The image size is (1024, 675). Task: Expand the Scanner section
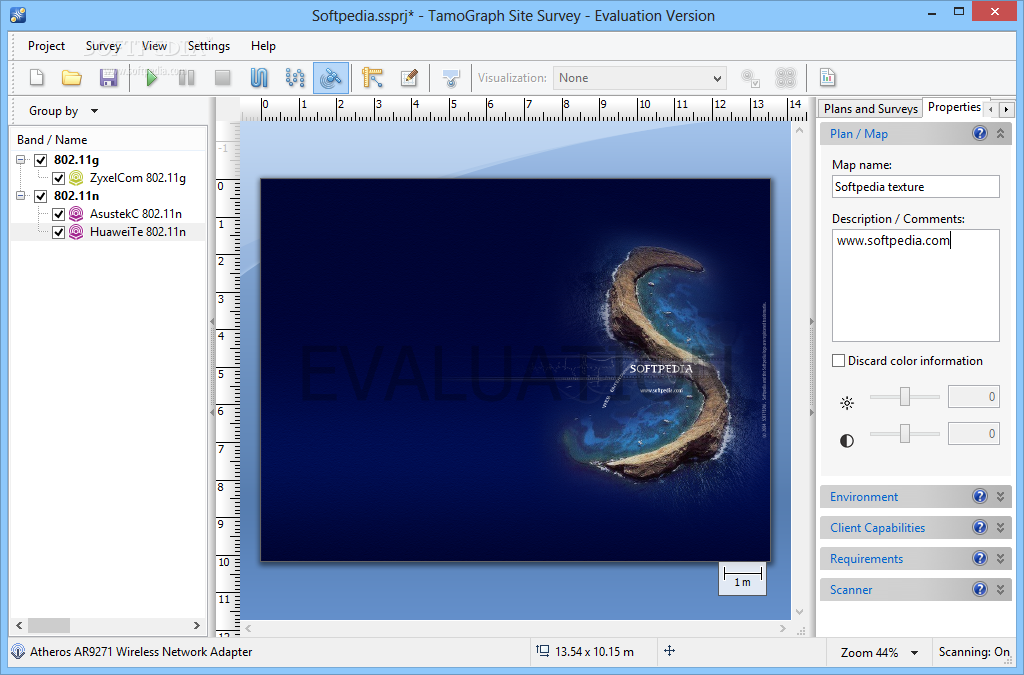(1000, 589)
